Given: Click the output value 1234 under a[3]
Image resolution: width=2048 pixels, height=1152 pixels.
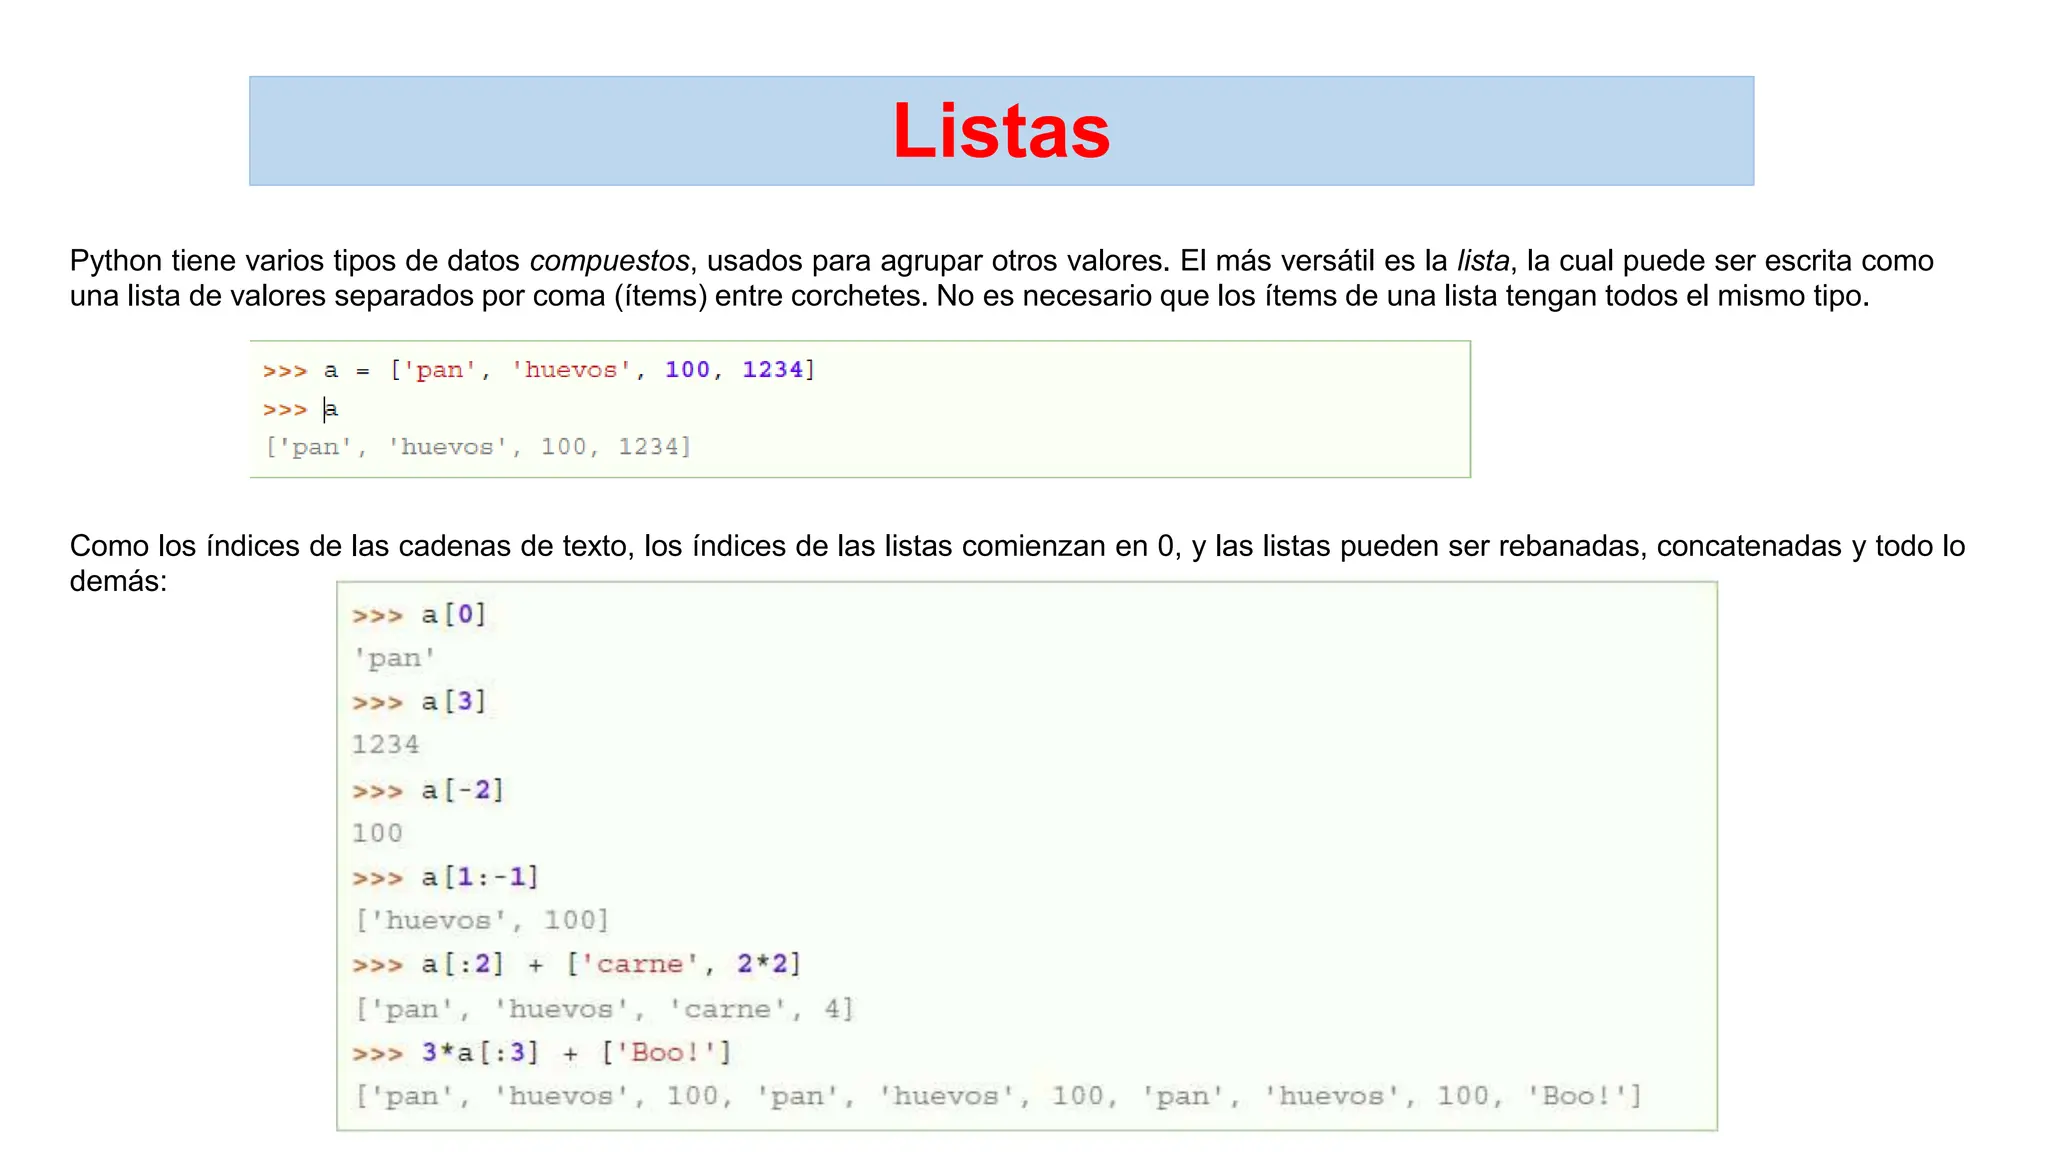Looking at the screenshot, I should [x=386, y=745].
